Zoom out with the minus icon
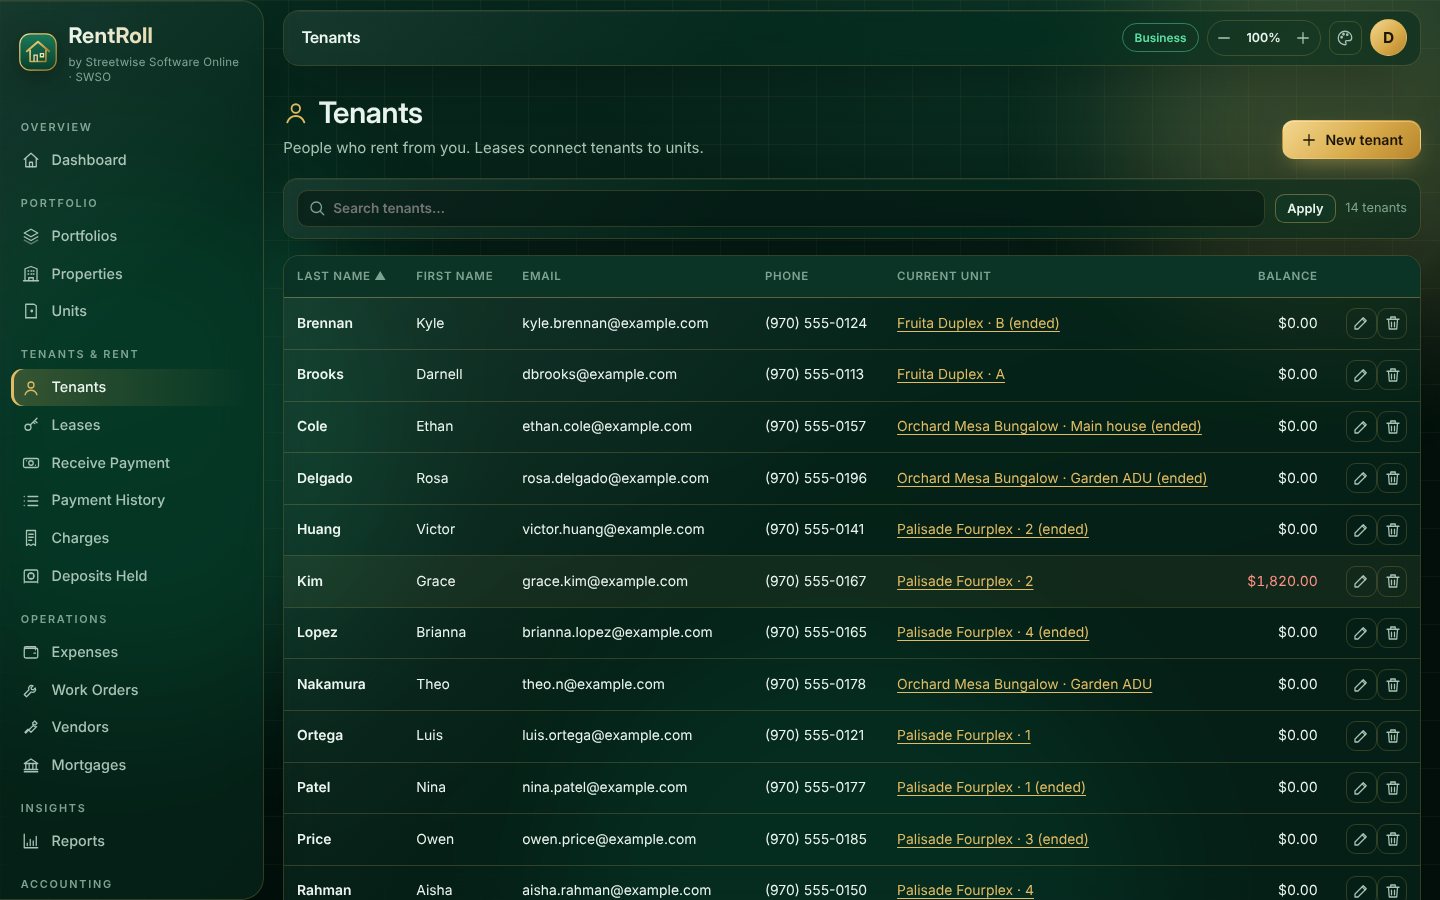The width and height of the screenshot is (1440, 900). click(x=1224, y=38)
